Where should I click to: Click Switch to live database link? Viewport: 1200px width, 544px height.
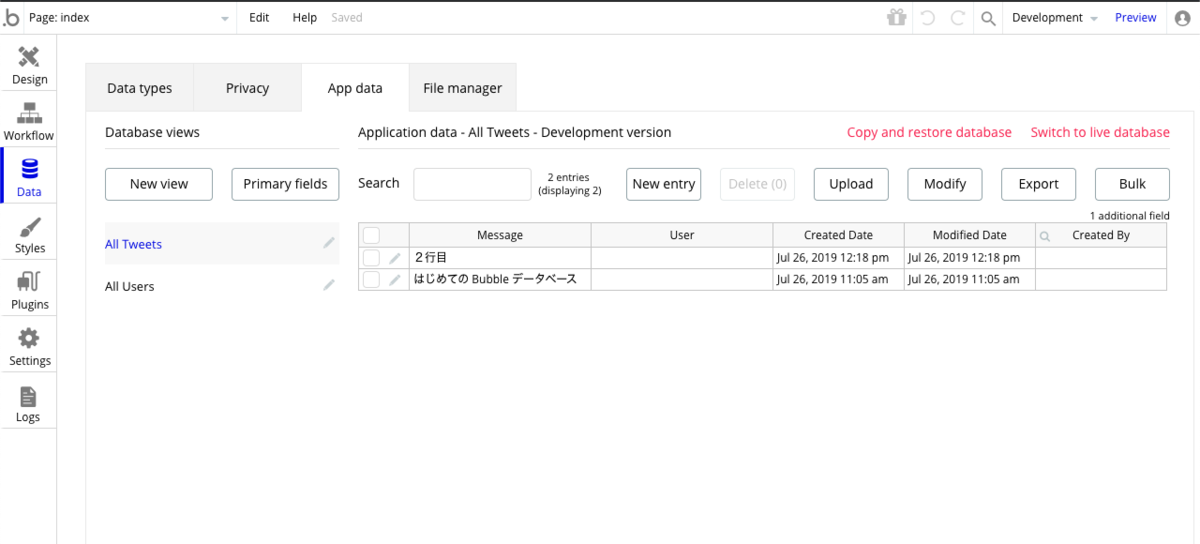1100,132
